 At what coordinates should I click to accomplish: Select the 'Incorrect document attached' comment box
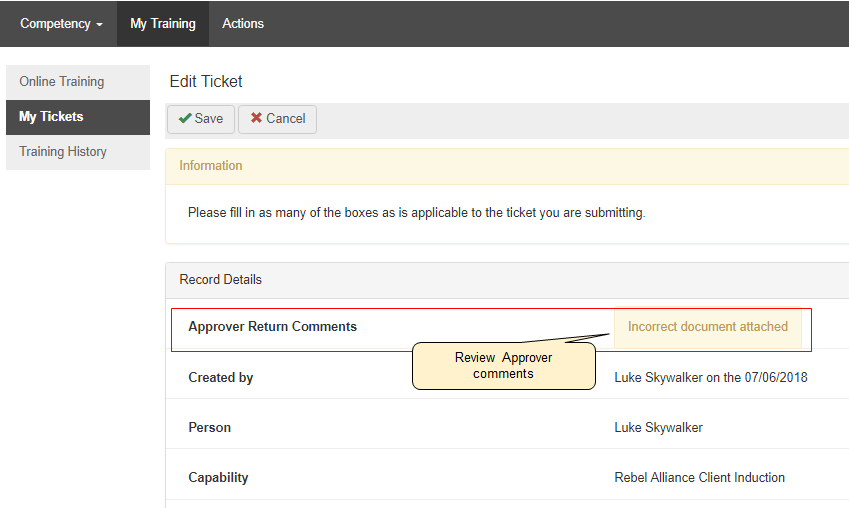707,327
